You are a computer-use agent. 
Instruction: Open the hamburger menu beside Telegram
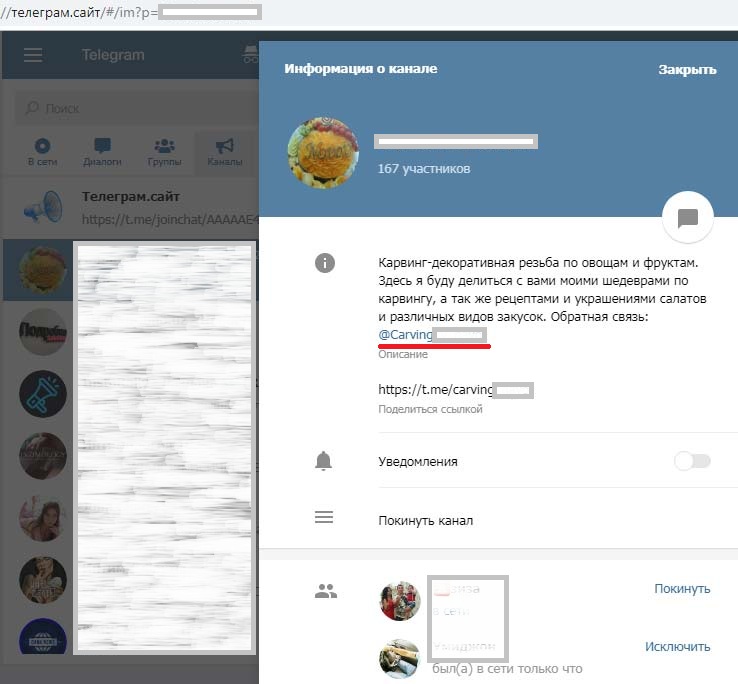click(33, 55)
